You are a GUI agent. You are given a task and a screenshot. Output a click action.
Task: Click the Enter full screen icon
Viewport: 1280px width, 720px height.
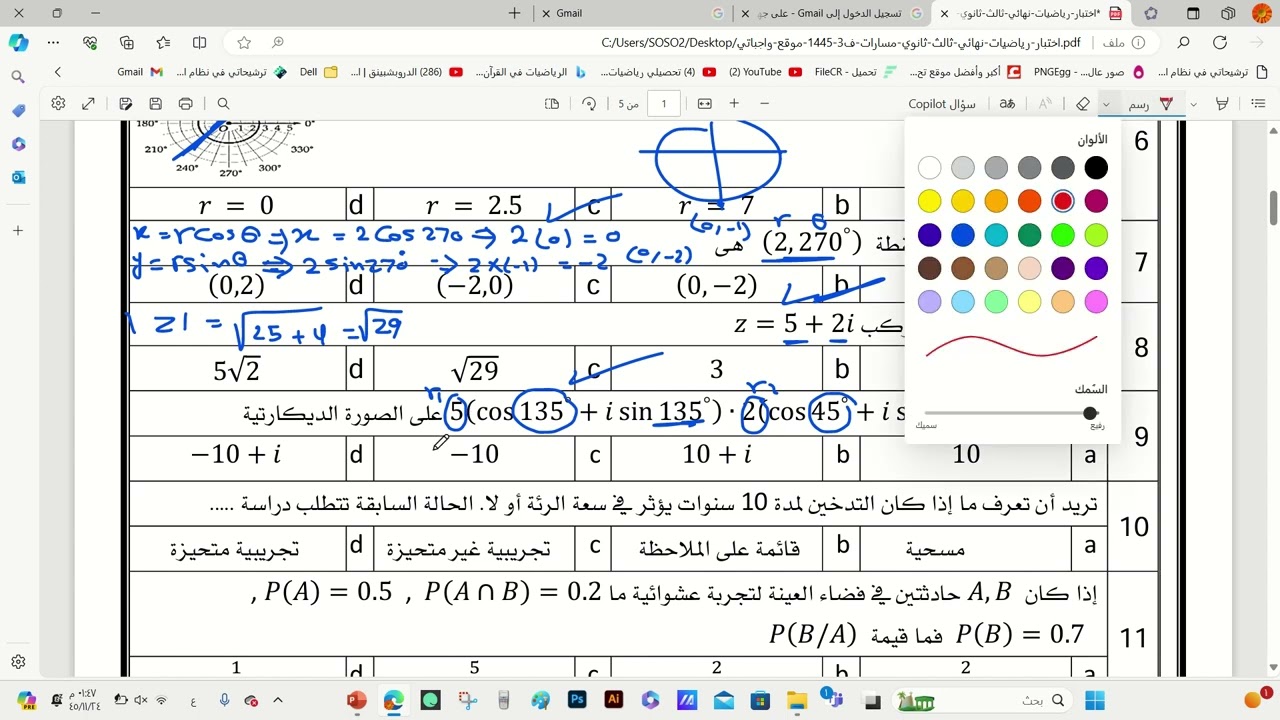[88, 104]
